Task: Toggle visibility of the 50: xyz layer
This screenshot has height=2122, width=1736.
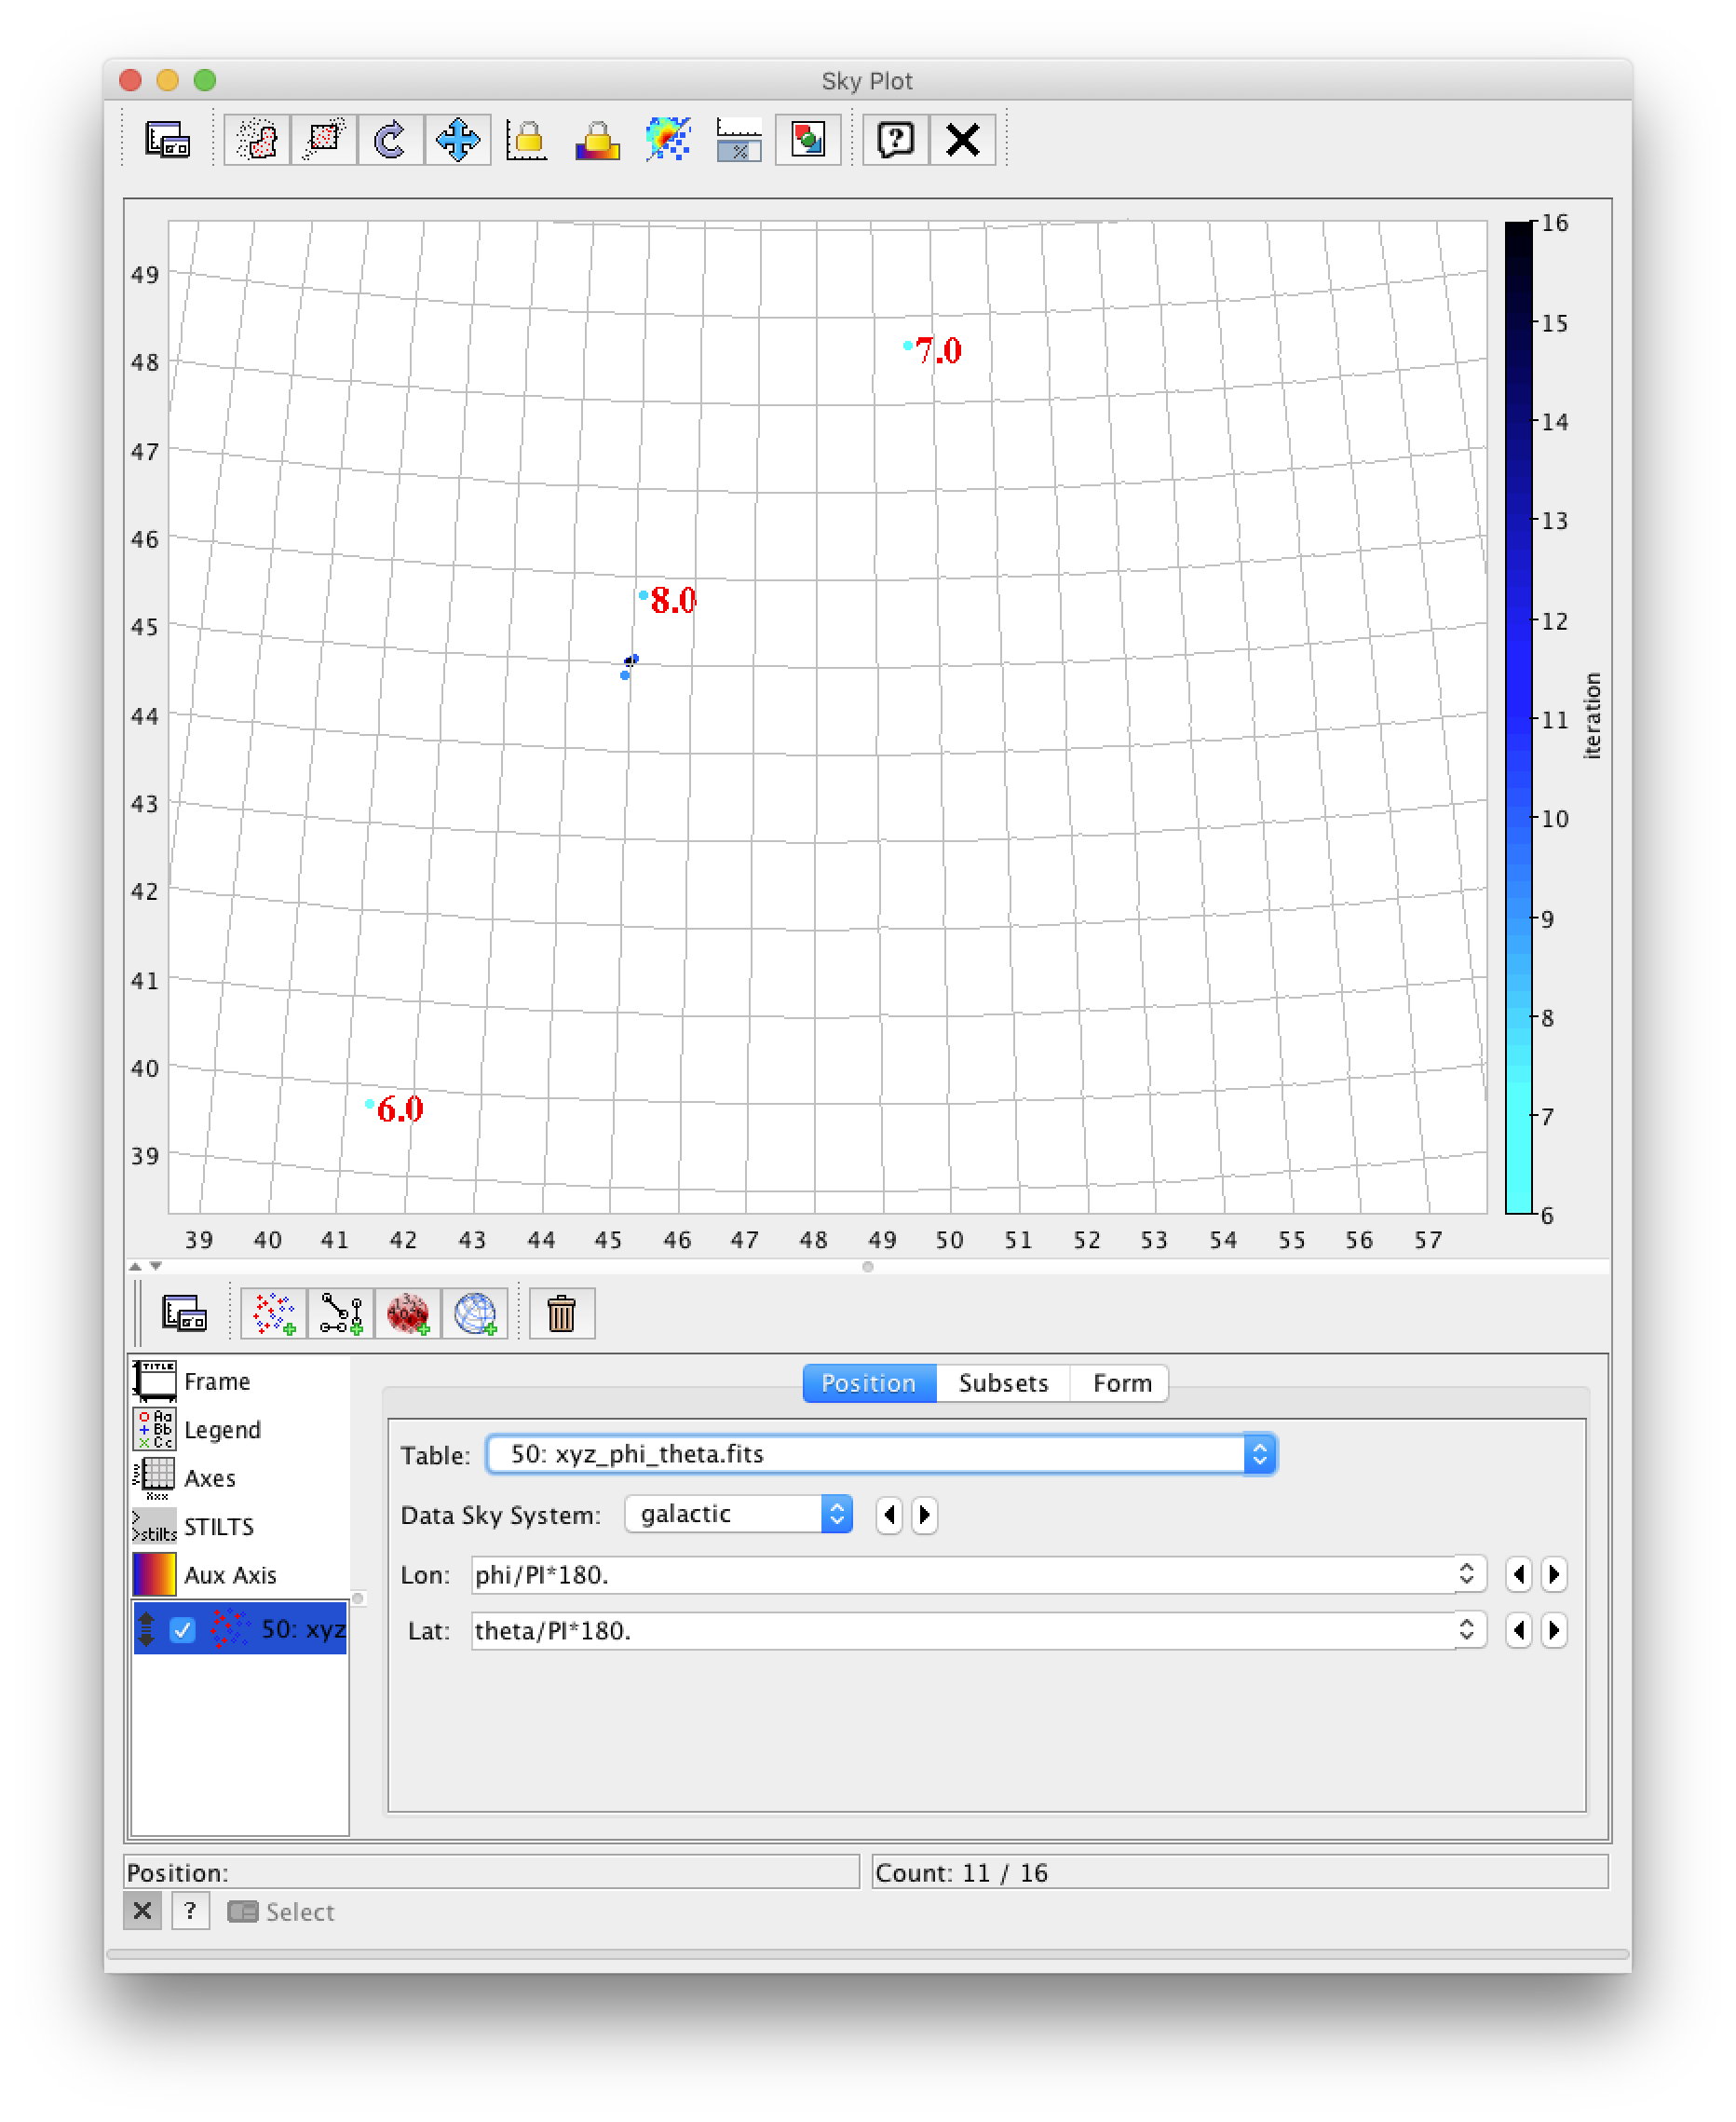Action: coord(182,1628)
